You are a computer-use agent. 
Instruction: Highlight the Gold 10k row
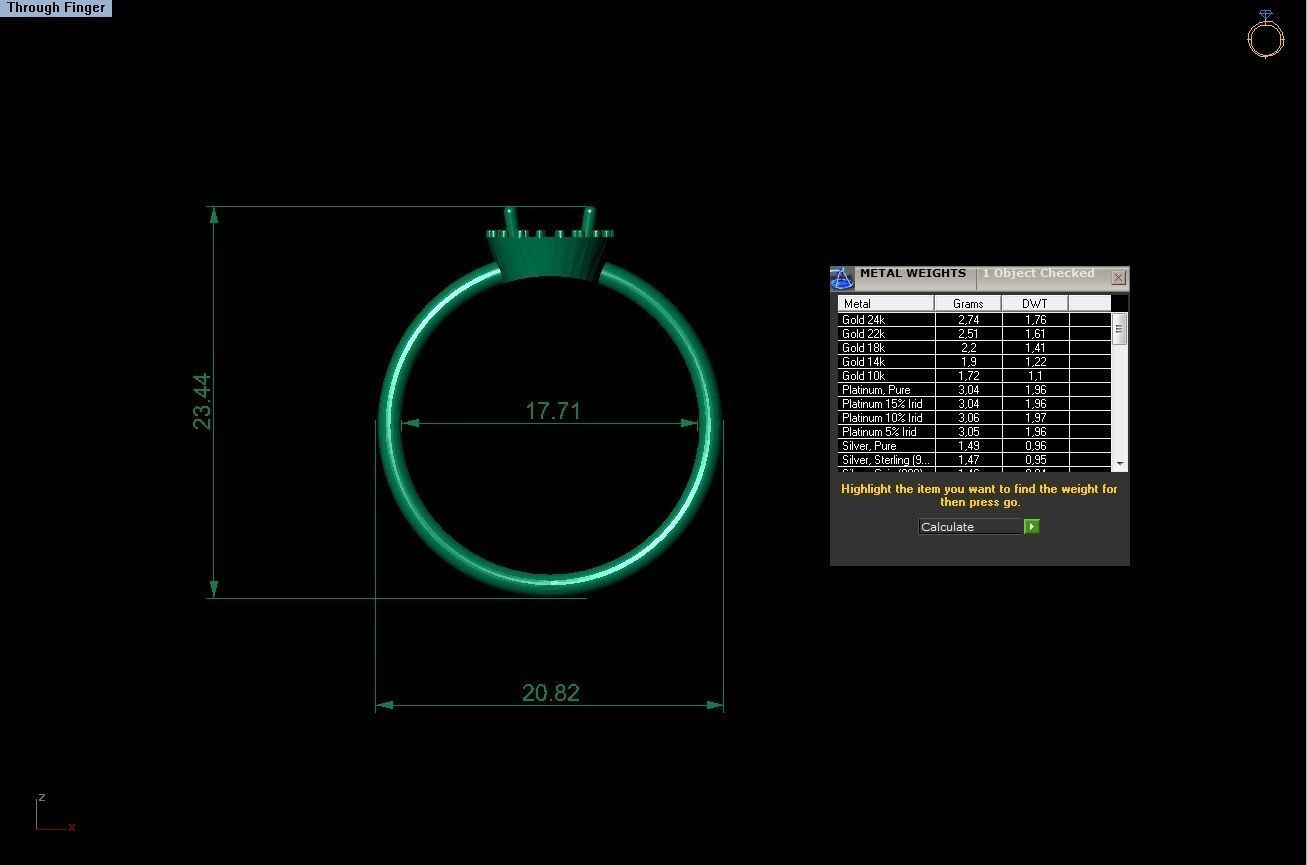[x=974, y=376]
